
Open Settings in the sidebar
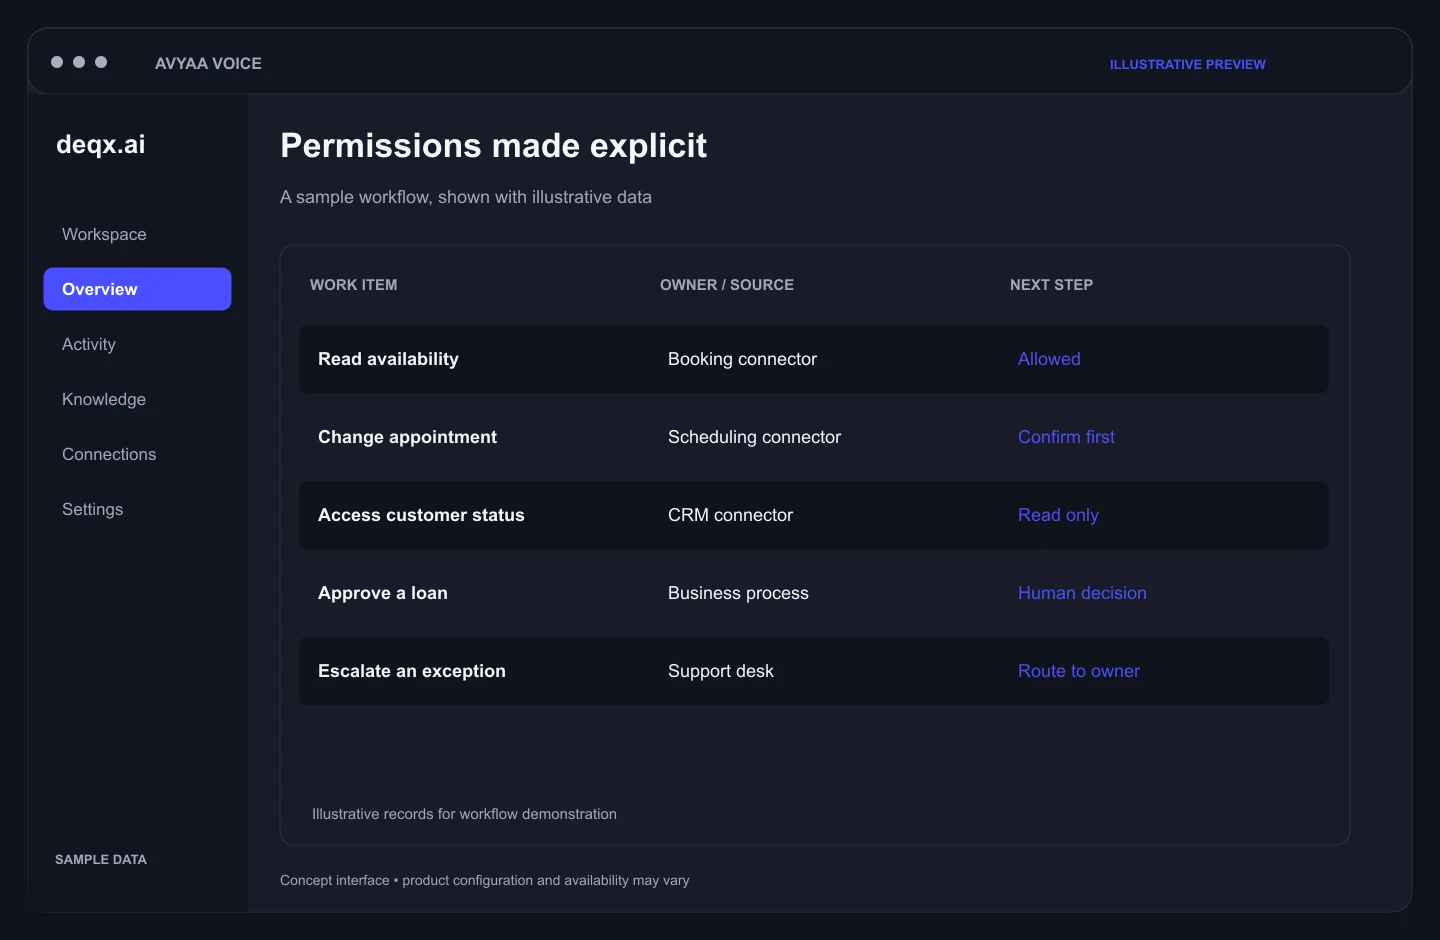click(x=93, y=509)
